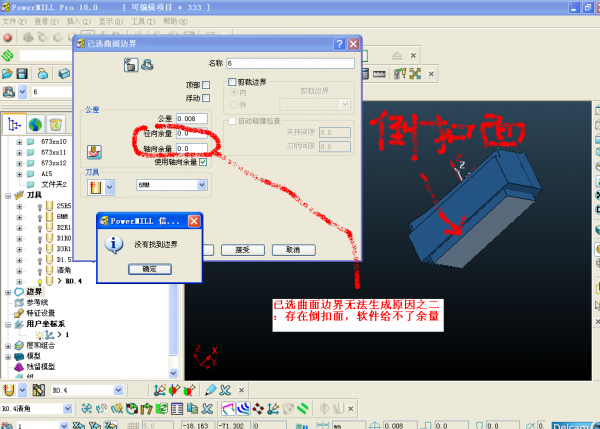
Task: Collapse the 用户坐标系 workplane branch
Action: pos(8,324)
